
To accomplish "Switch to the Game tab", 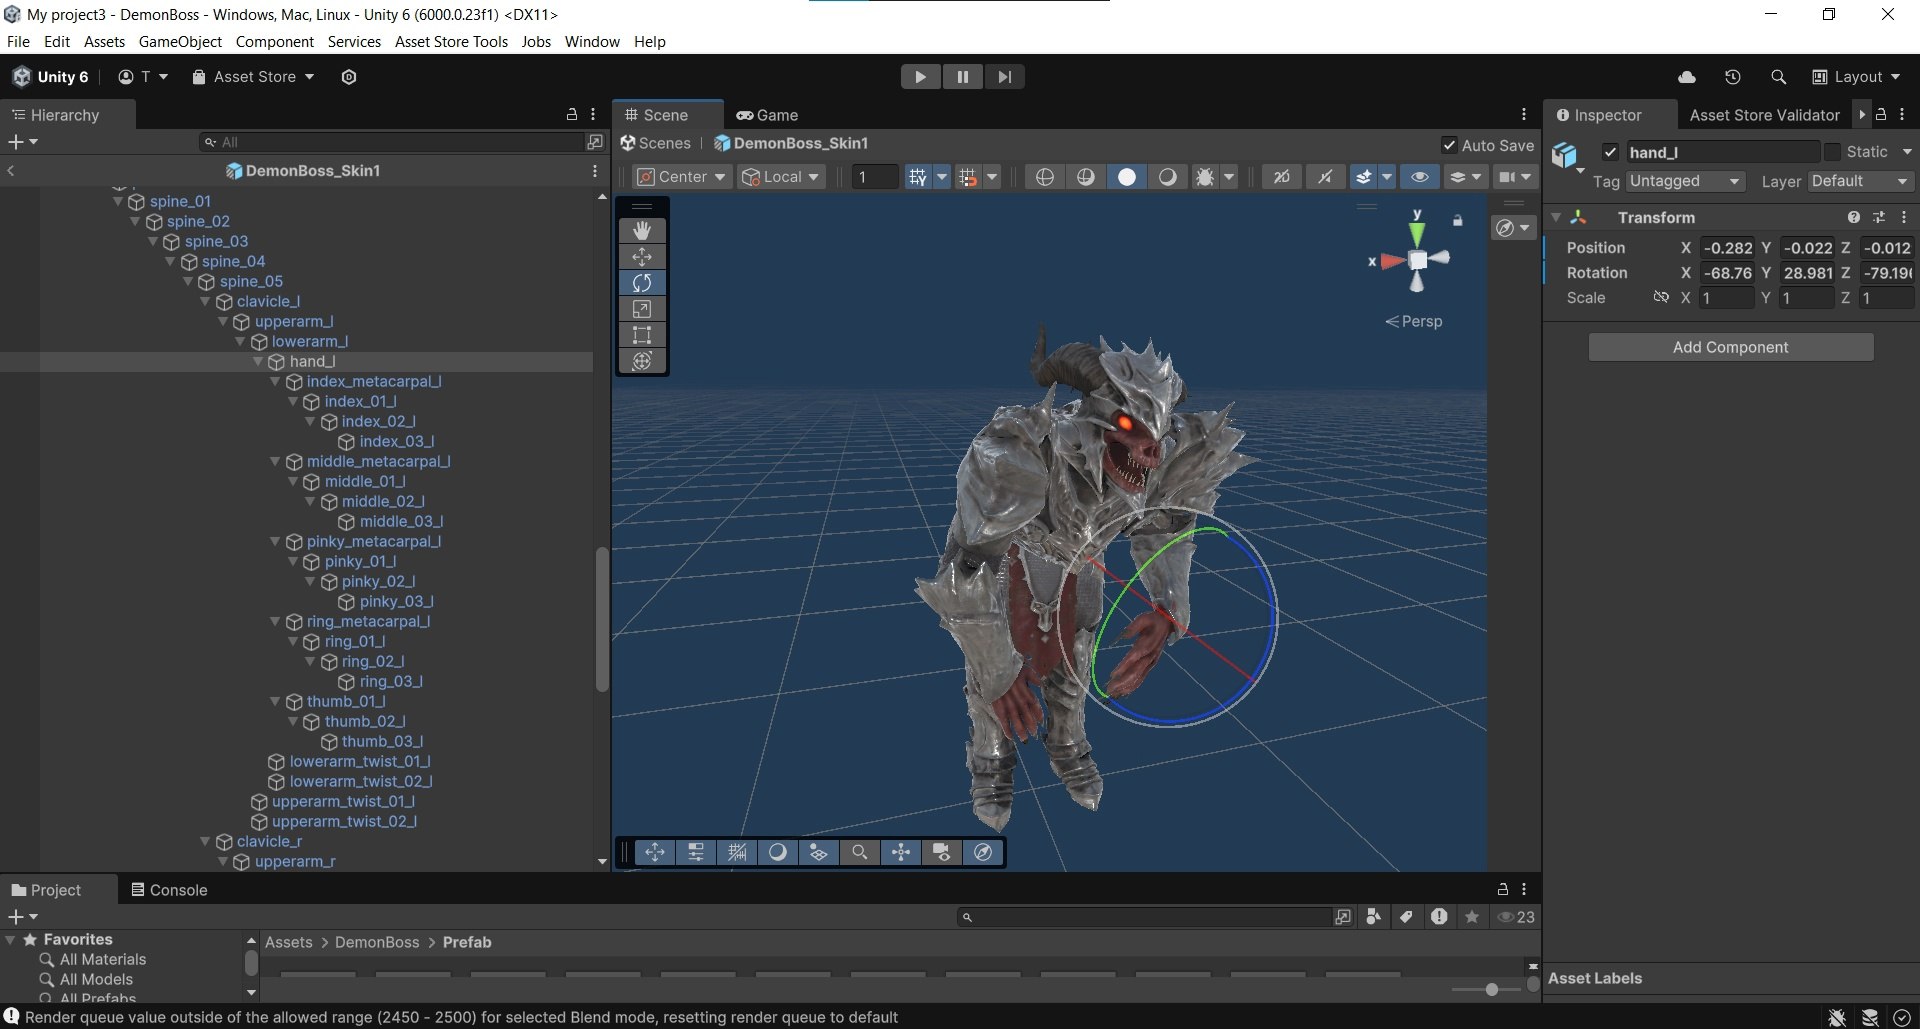I will (x=767, y=115).
